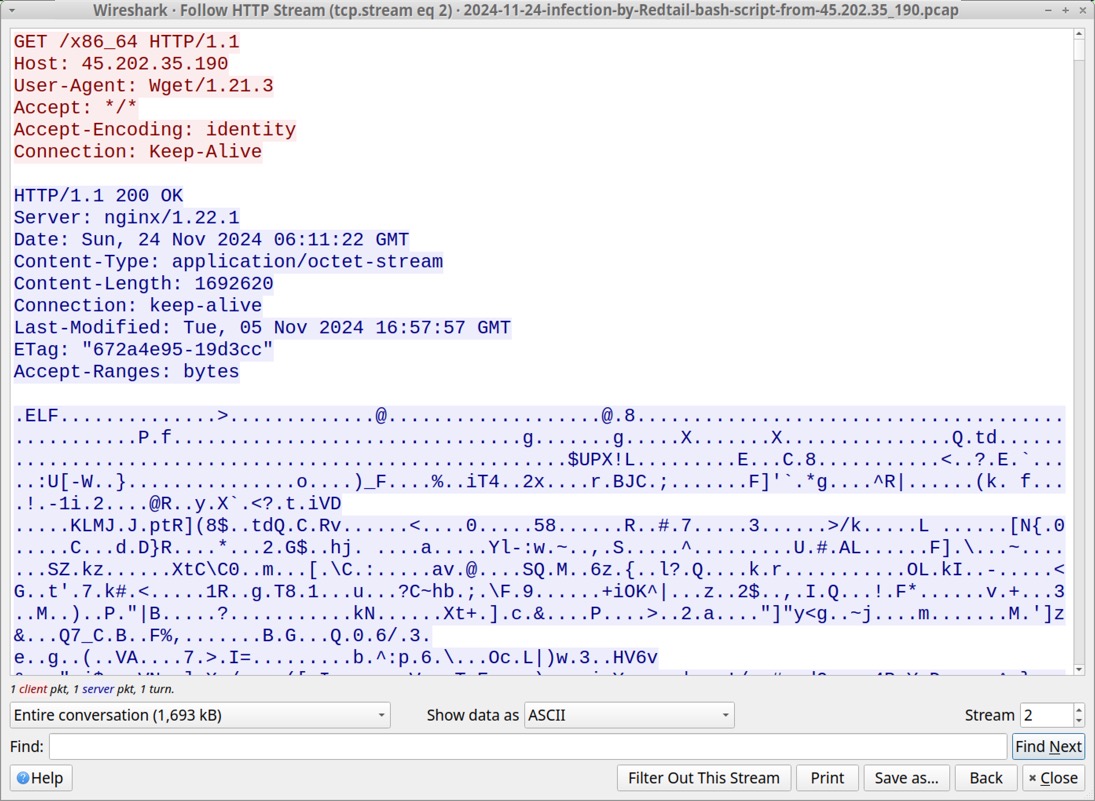The image size is (1095, 801).
Task: Click the '.ELF' binary header text
Action: pyautogui.click(x=36, y=416)
